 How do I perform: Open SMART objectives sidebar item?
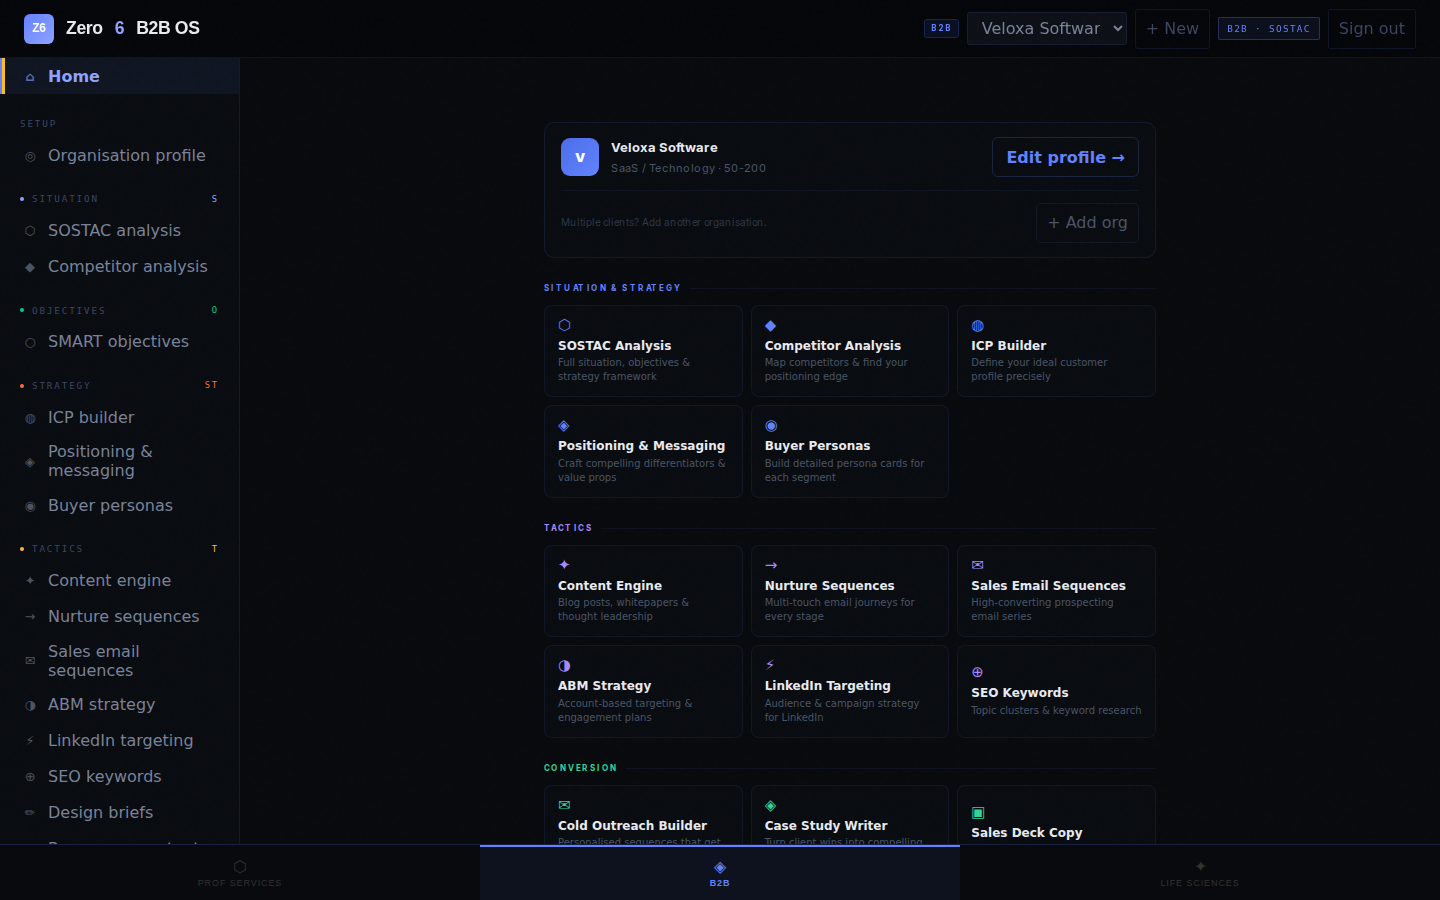[x=120, y=341]
